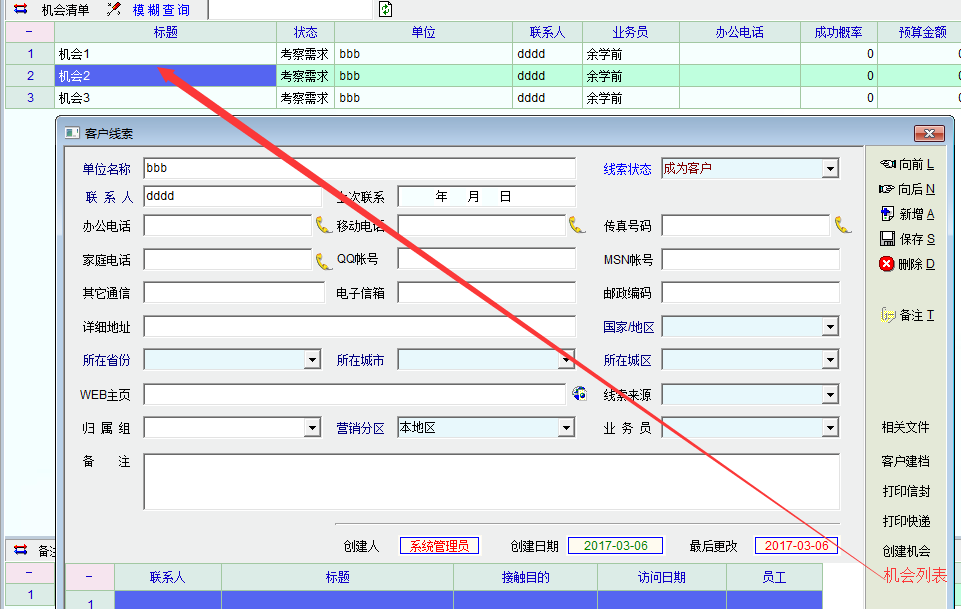The image size is (961, 609).
Task: Click the phone icon next to 办公电话
Action: pyautogui.click(x=324, y=225)
